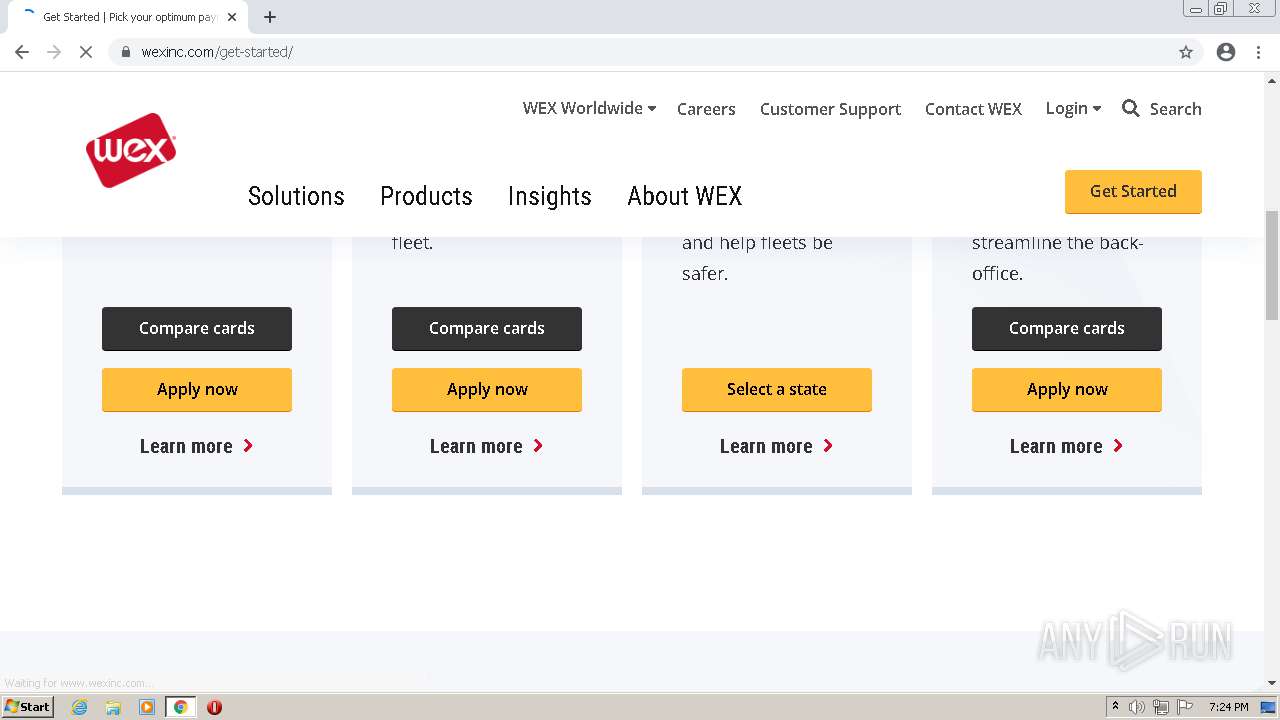The height and width of the screenshot is (720, 1280).
Task: Click Apply now under the 'fleet.' card
Action: click(487, 390)
